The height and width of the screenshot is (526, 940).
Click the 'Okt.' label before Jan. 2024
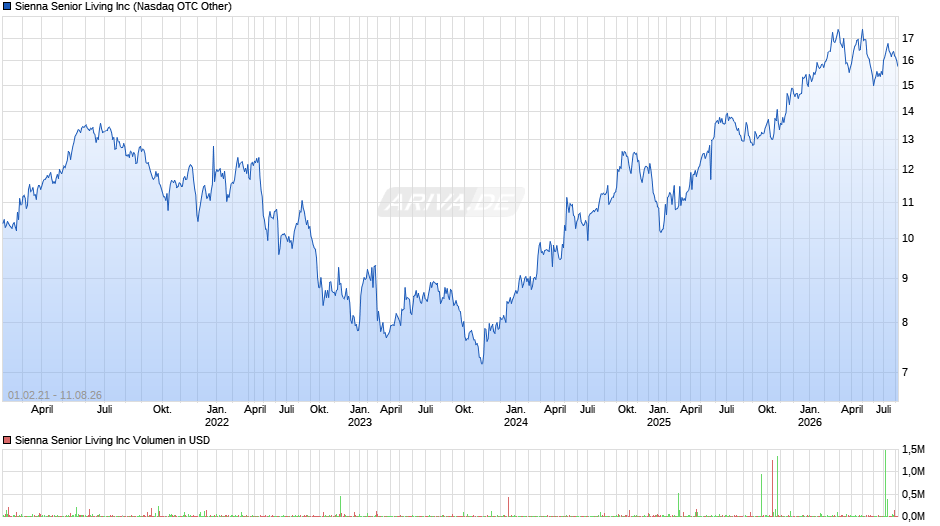click(x=464, y=410)
